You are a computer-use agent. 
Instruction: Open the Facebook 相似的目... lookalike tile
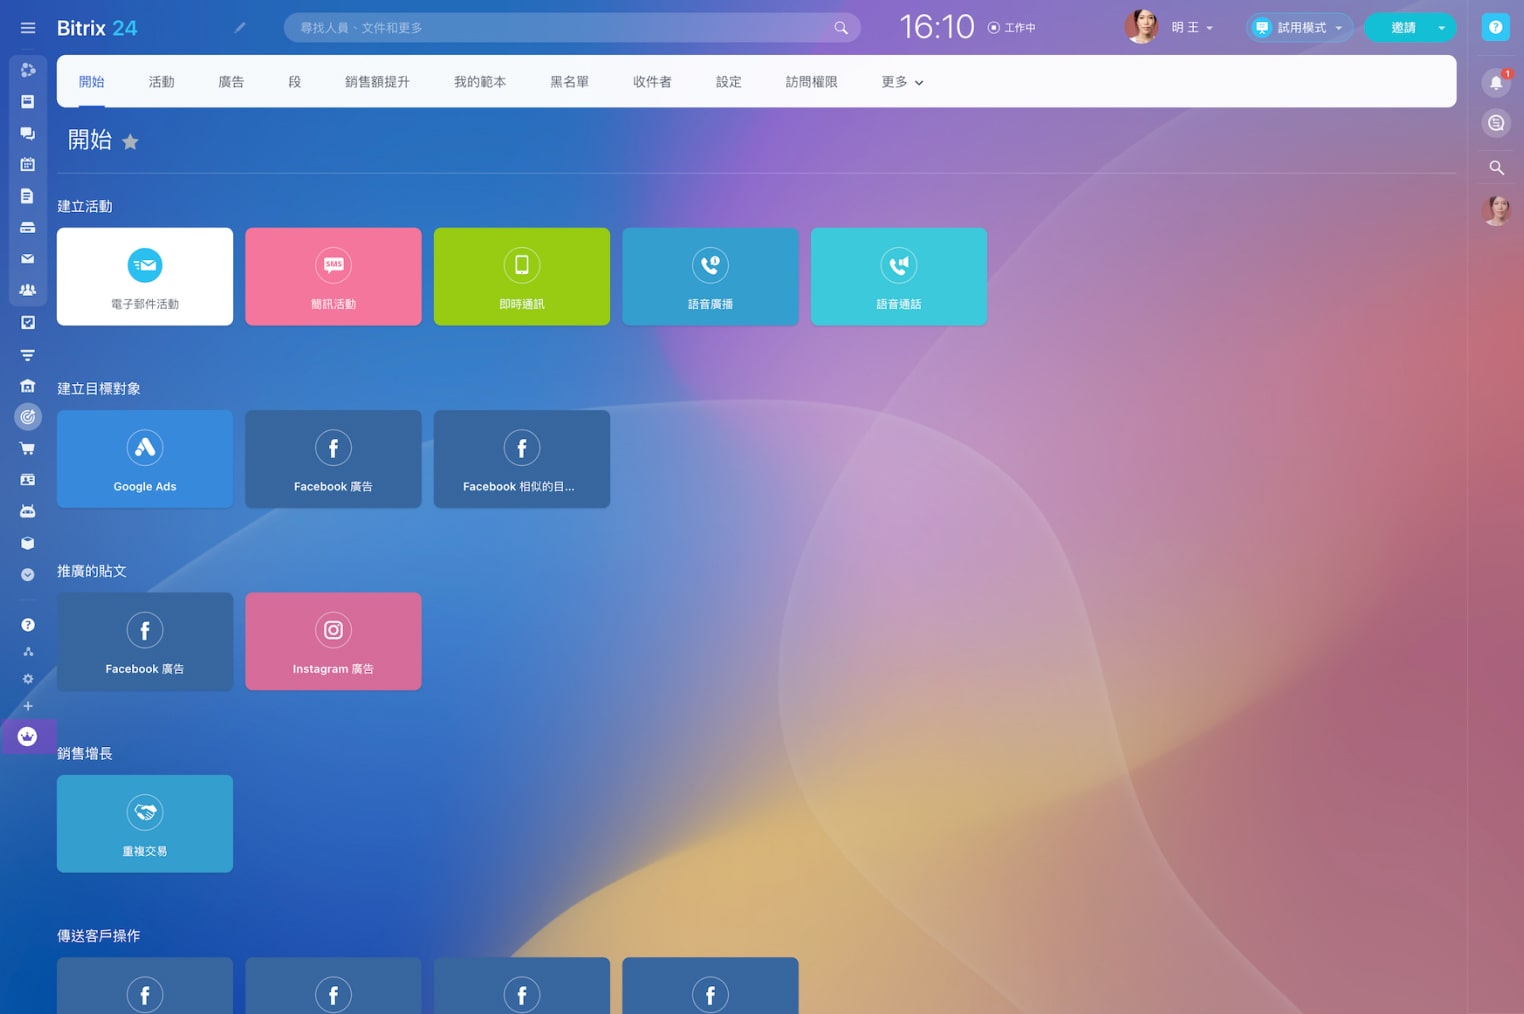coord(522,459)
